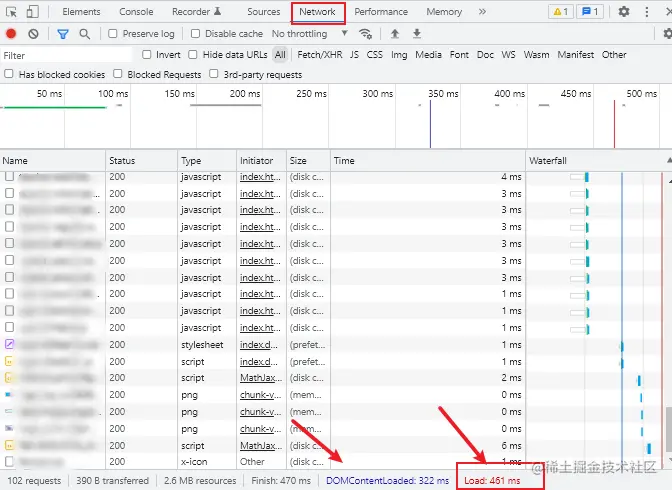Toggle the device toolbar icon
Image resolution: width=672 pixels, height=490 pixels.
pos(33,12)
